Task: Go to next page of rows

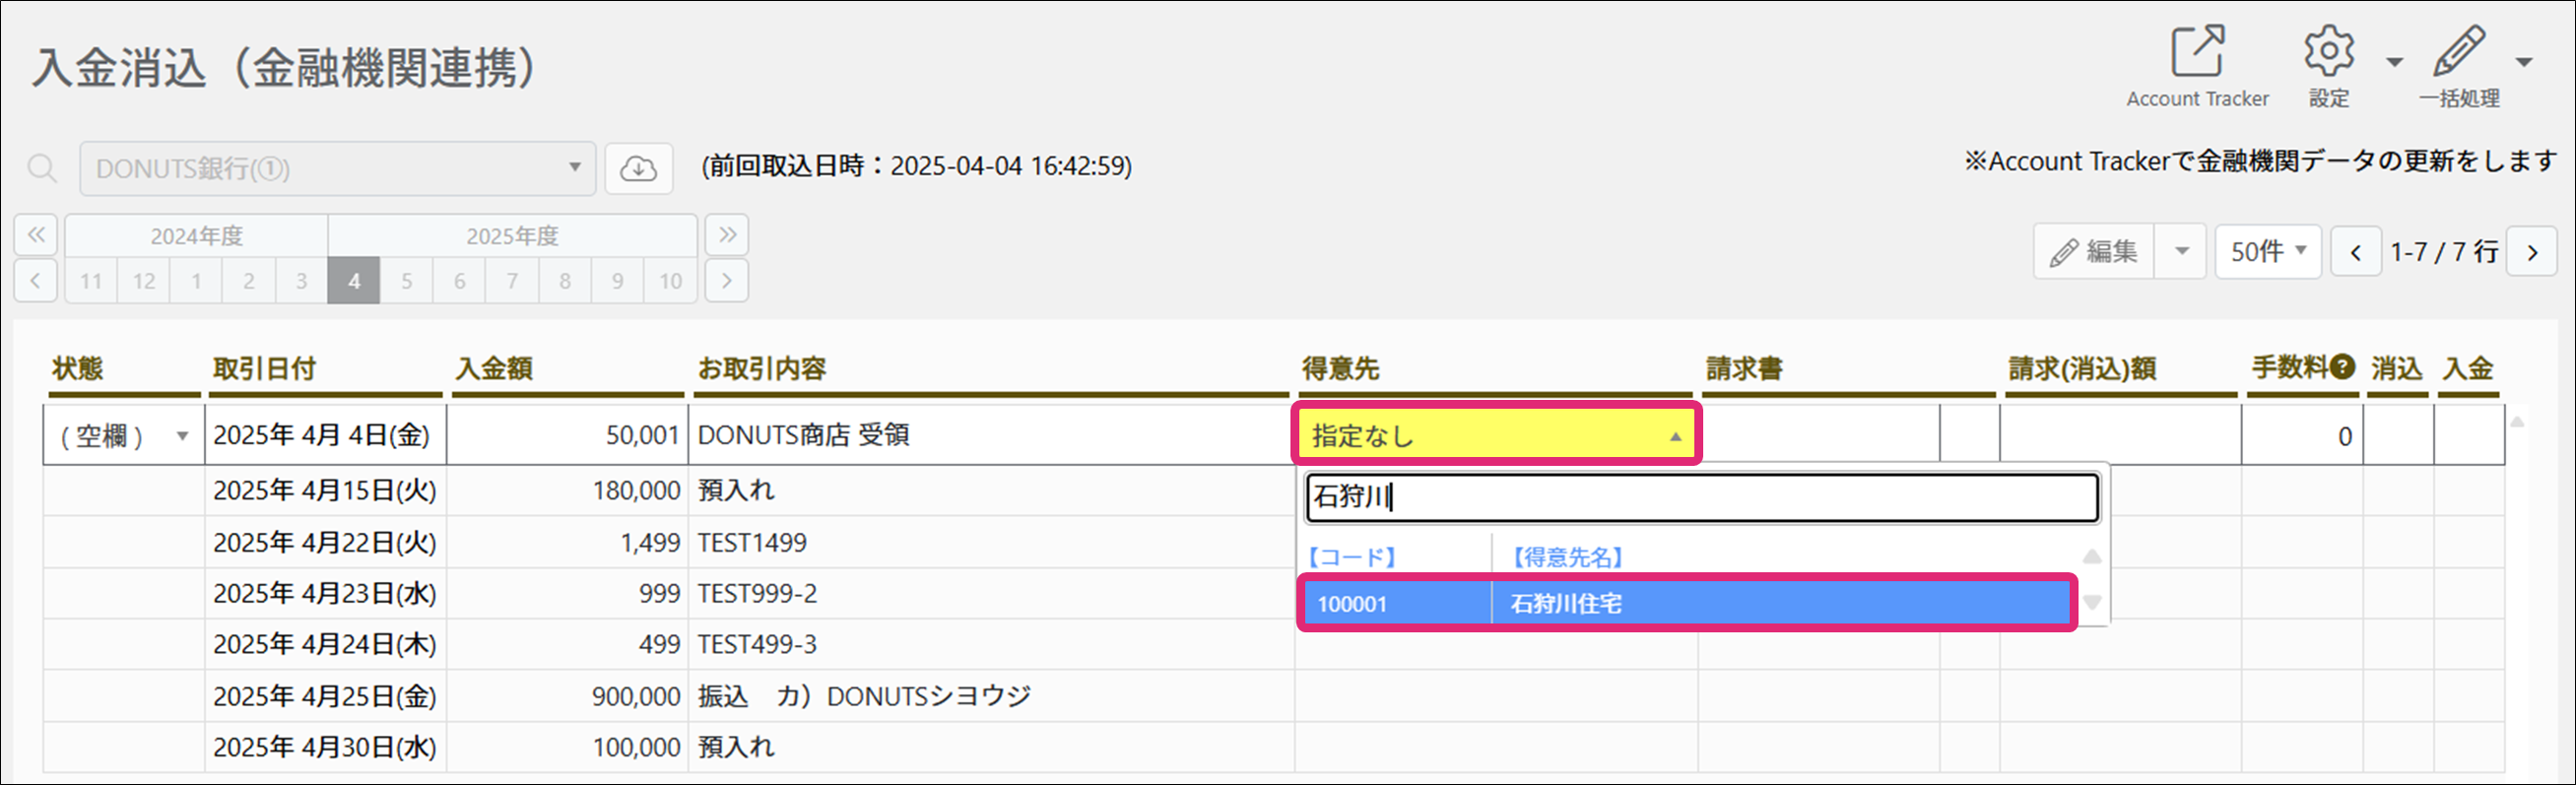Action: click(2532, 252)
